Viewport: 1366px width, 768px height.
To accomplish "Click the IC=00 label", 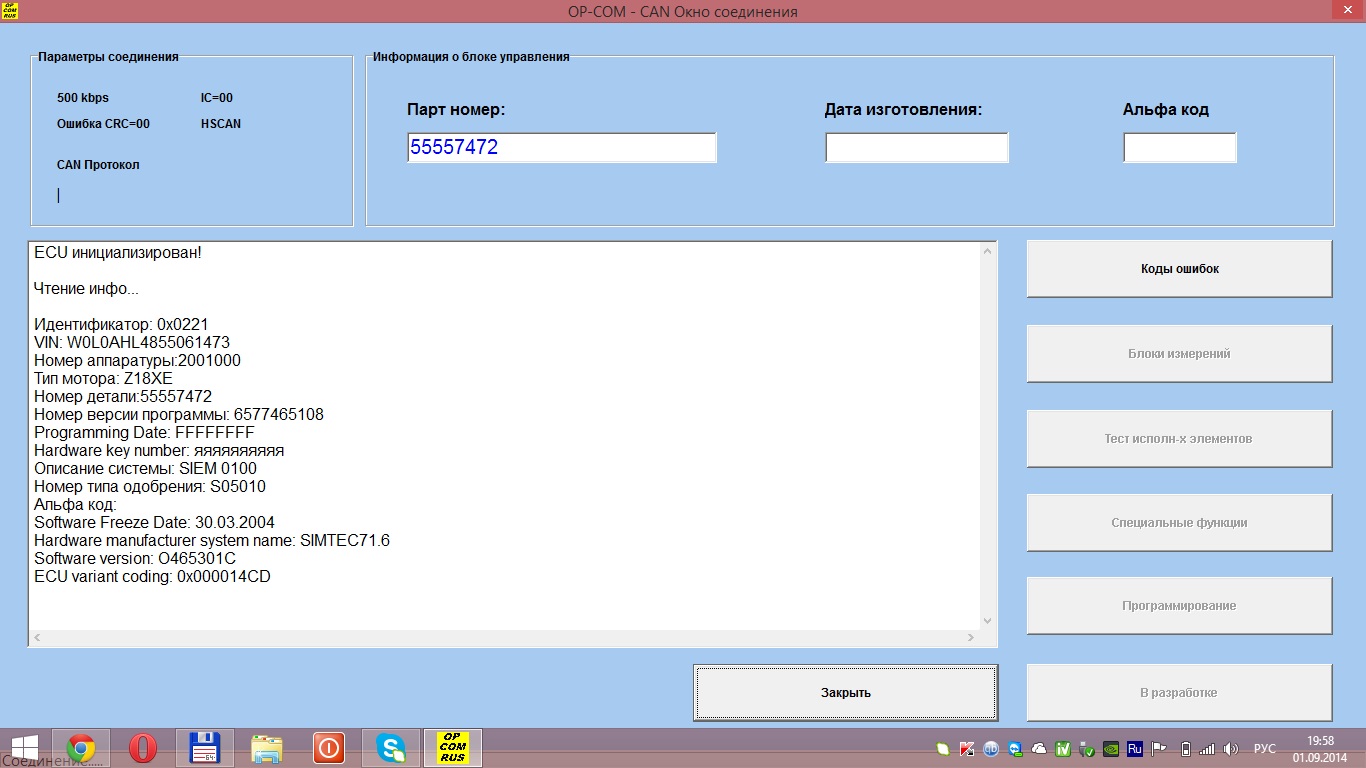I will coord(217,98).
